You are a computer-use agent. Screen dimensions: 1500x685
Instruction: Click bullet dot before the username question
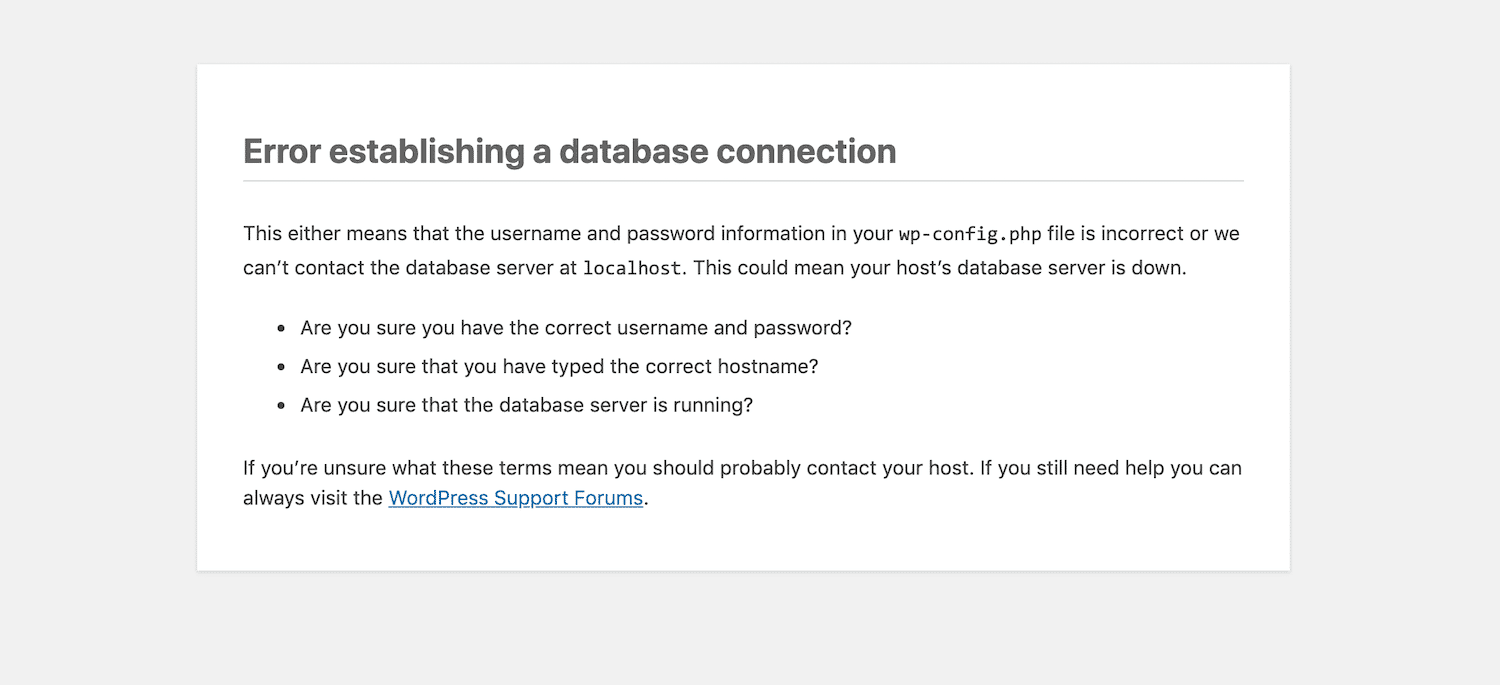point(281,328)
